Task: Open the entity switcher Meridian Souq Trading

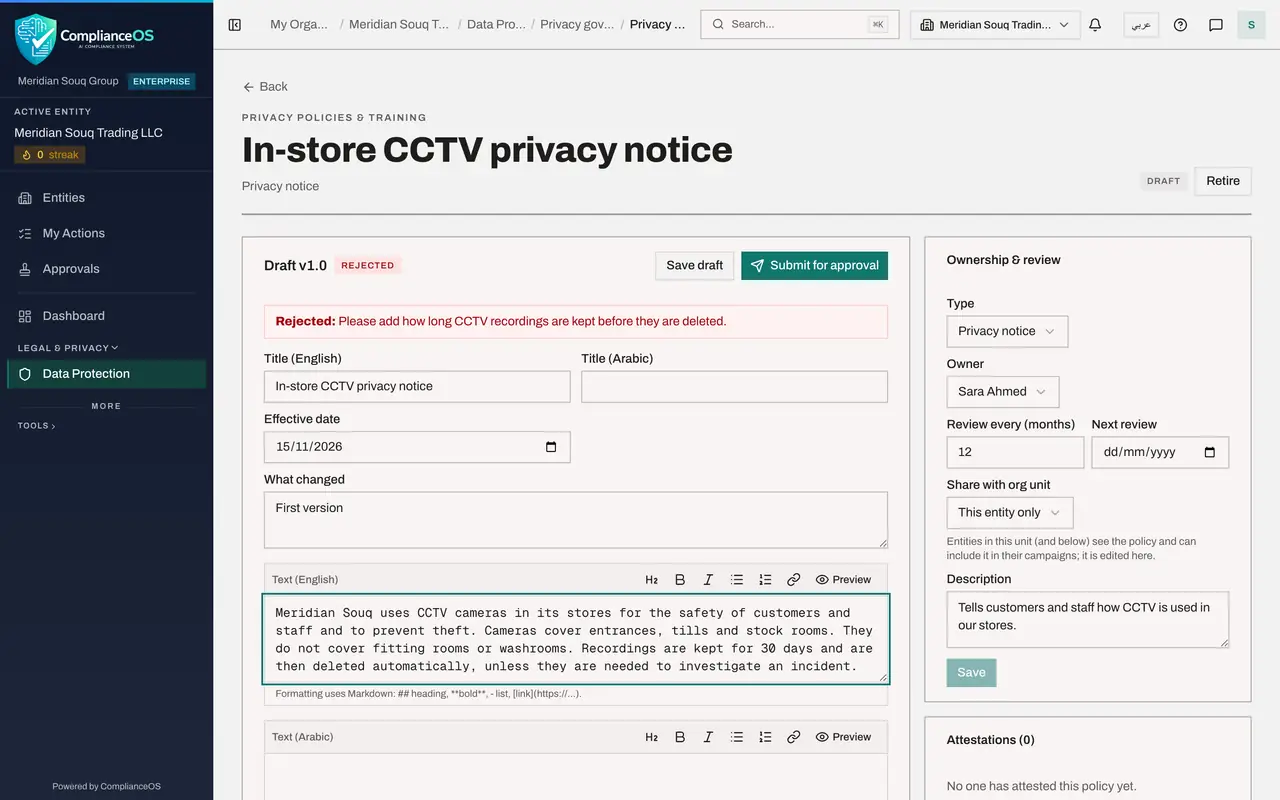Action: [995, 25]
